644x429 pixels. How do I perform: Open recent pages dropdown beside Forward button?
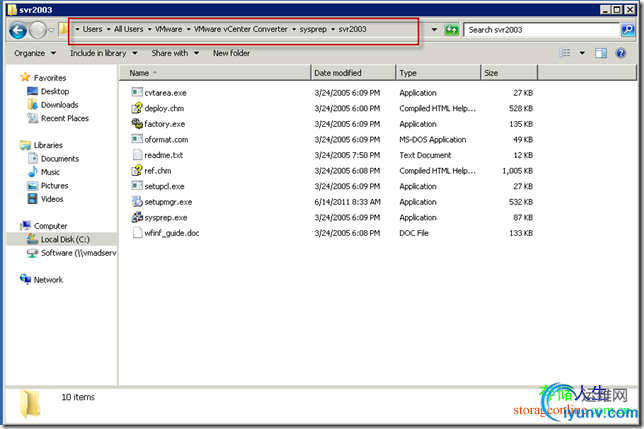[51, 30]
